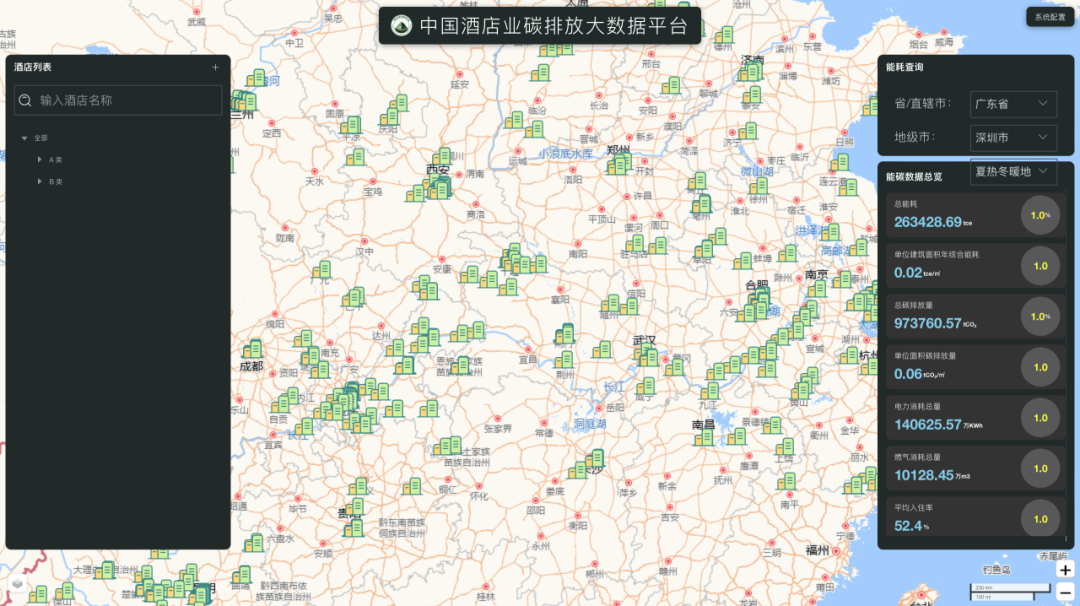
Task: Click the plus icon in 酒店列表 header
Action: coord(216,67)
